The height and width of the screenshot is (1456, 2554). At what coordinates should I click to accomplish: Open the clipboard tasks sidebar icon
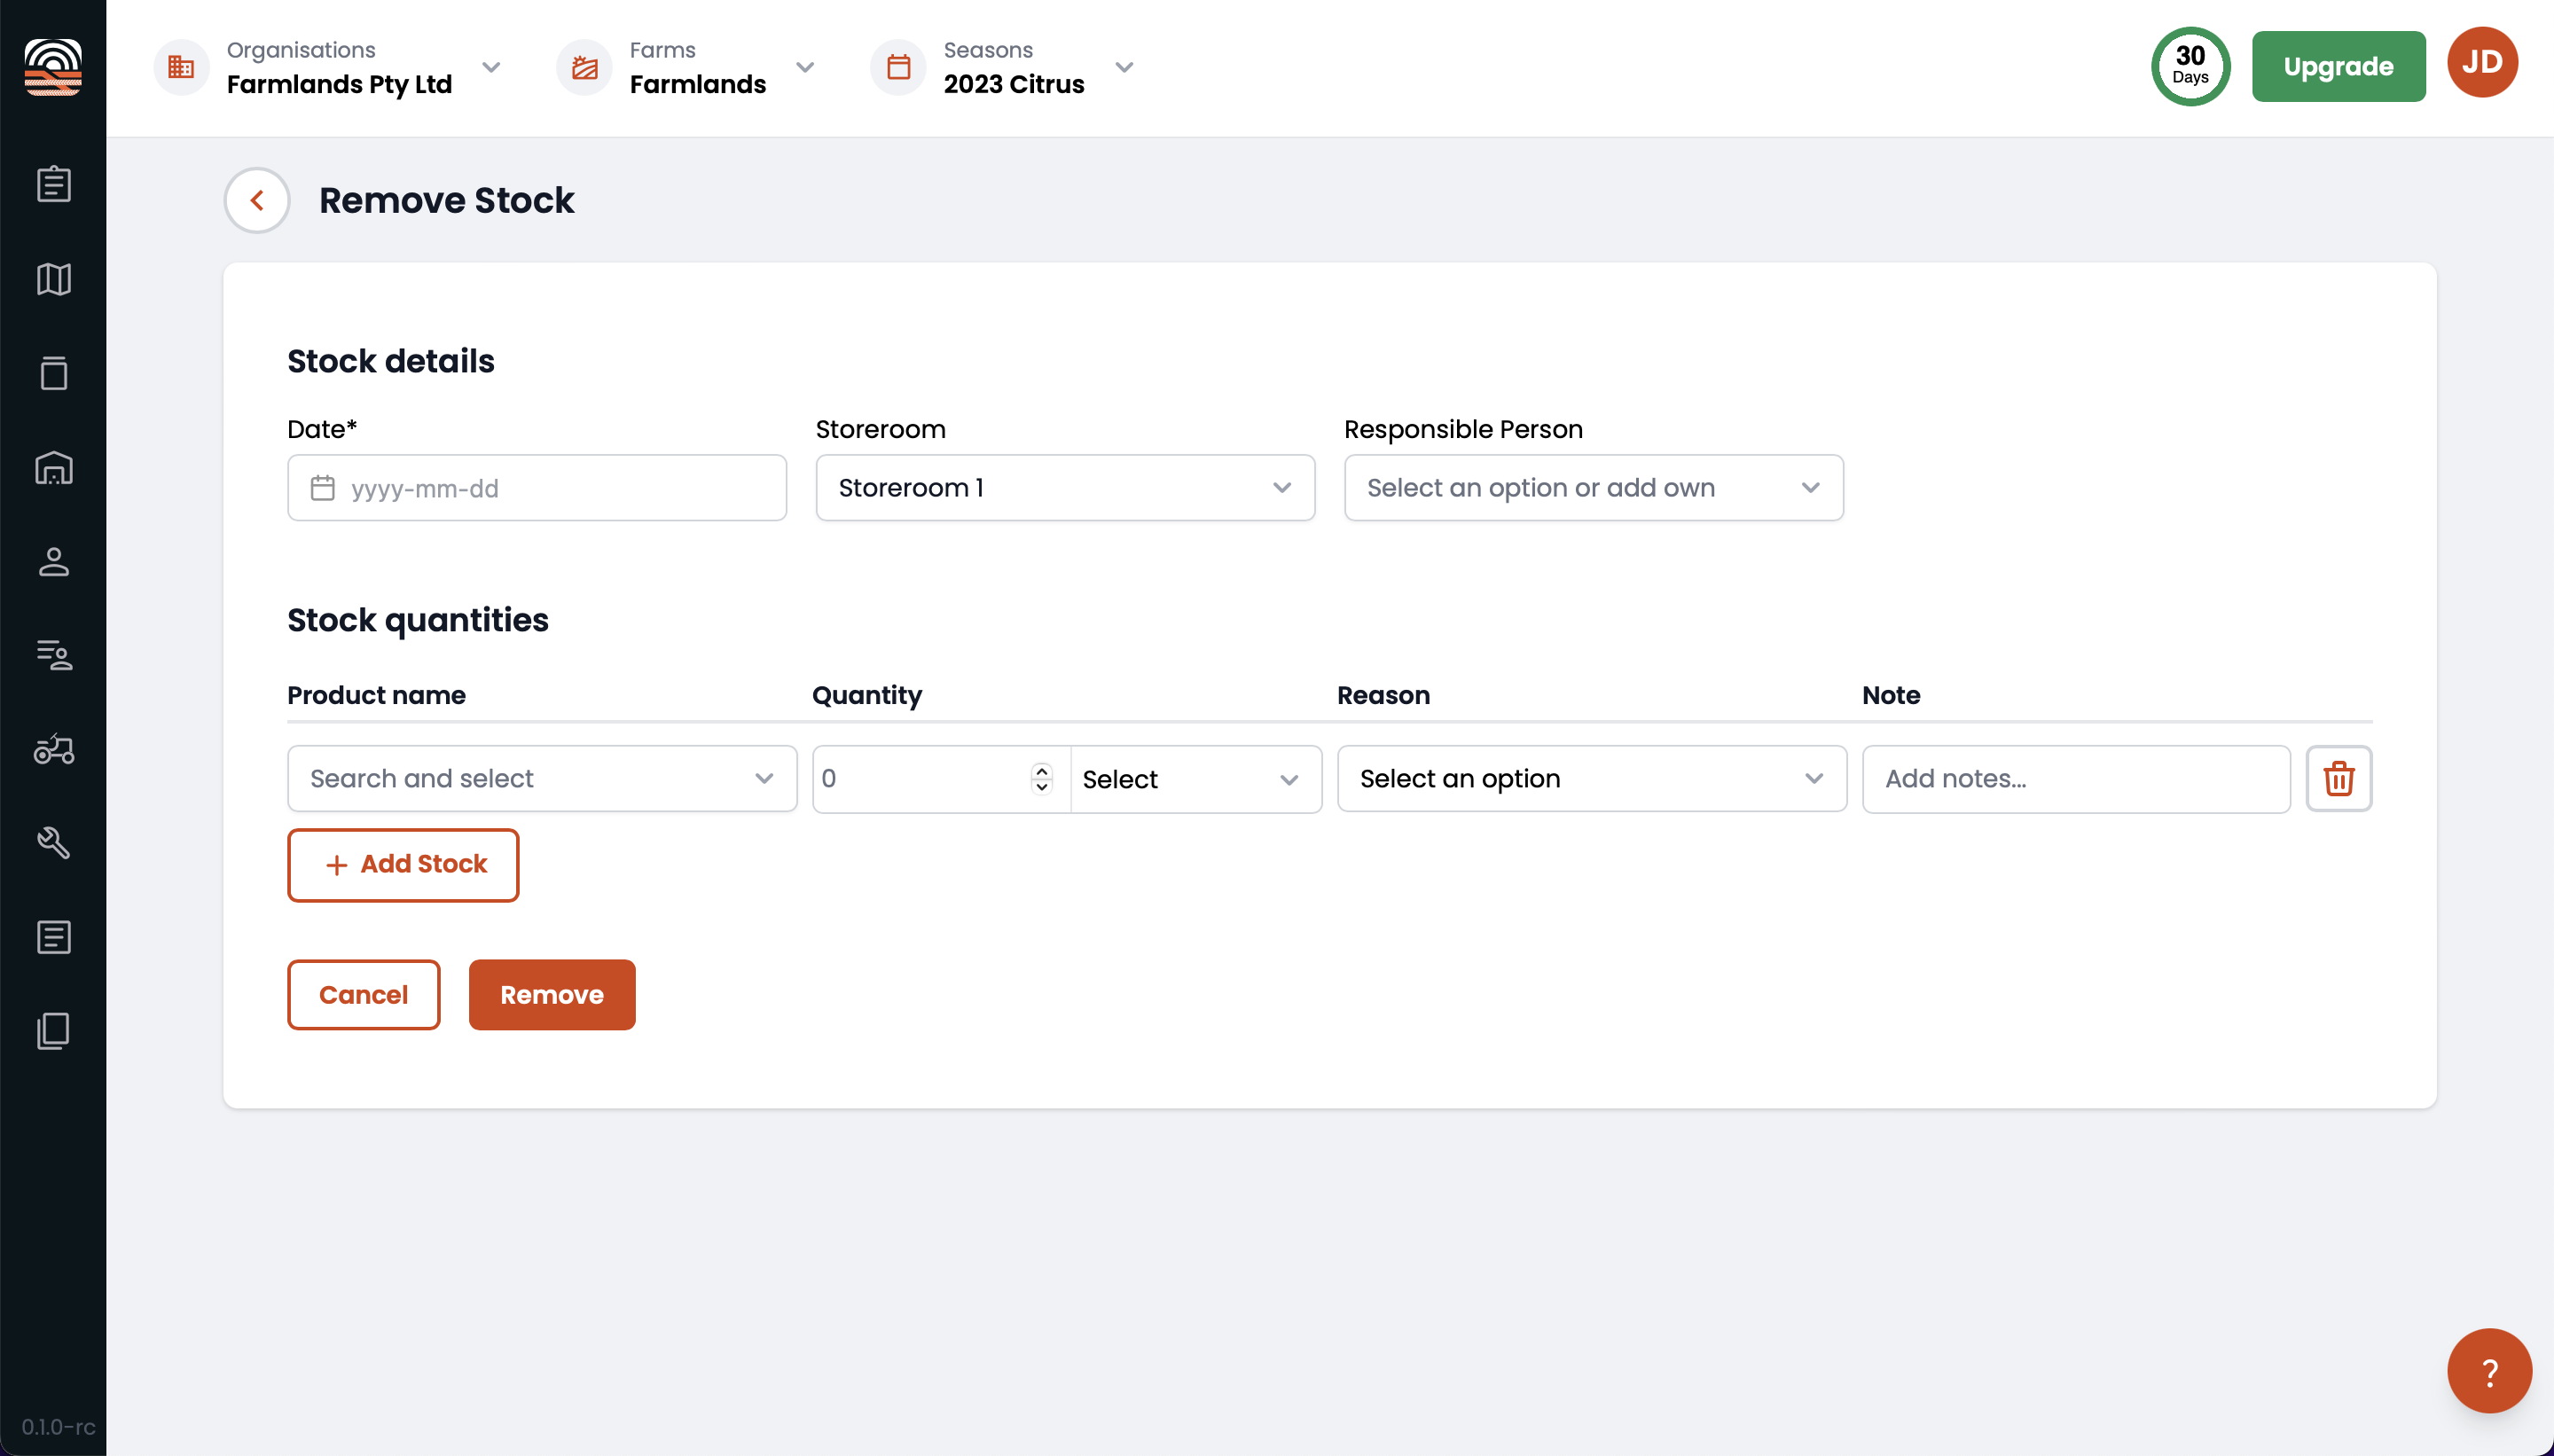[x=53, y=184]
